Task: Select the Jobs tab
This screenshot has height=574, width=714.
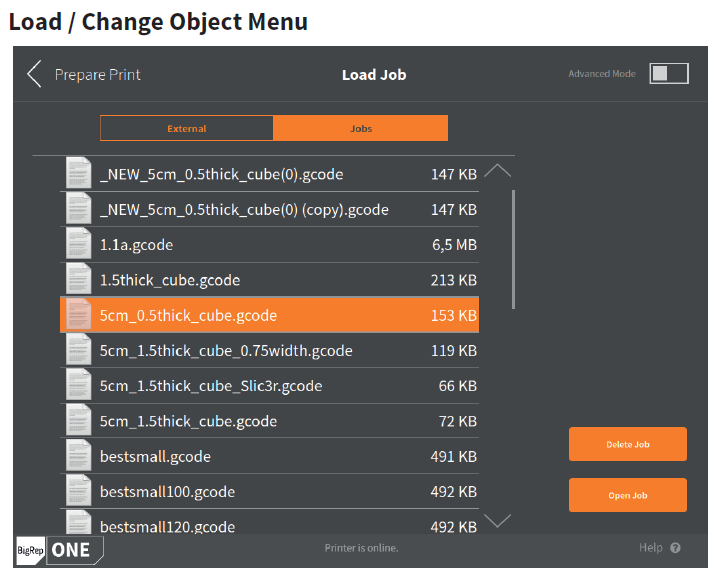Action: (361, 128)
